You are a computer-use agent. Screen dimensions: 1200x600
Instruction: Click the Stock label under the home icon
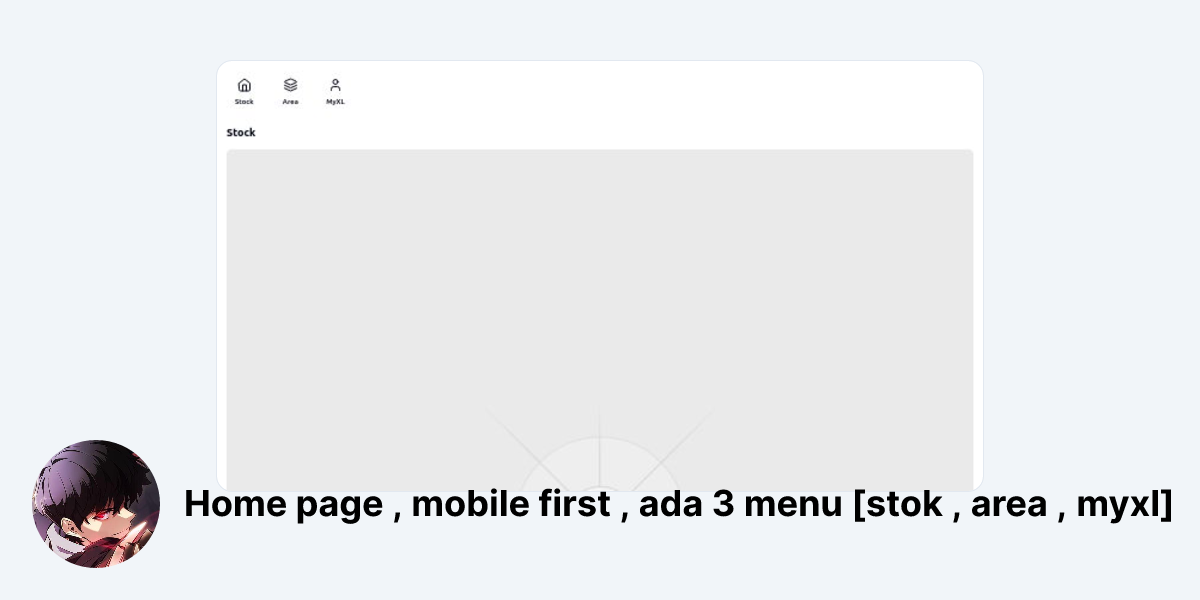click(x=244, y=101)
